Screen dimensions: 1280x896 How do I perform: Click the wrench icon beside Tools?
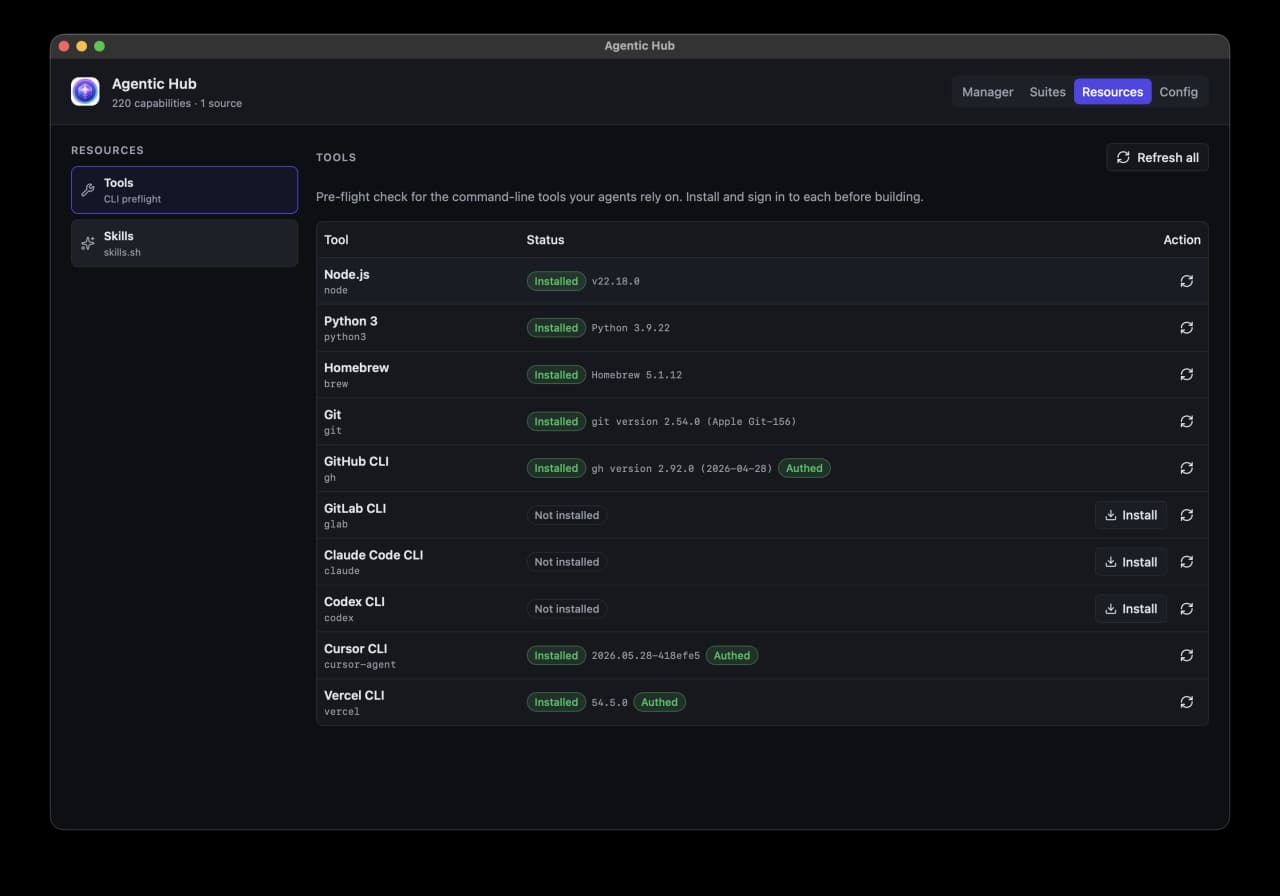[x=88, y=190]
